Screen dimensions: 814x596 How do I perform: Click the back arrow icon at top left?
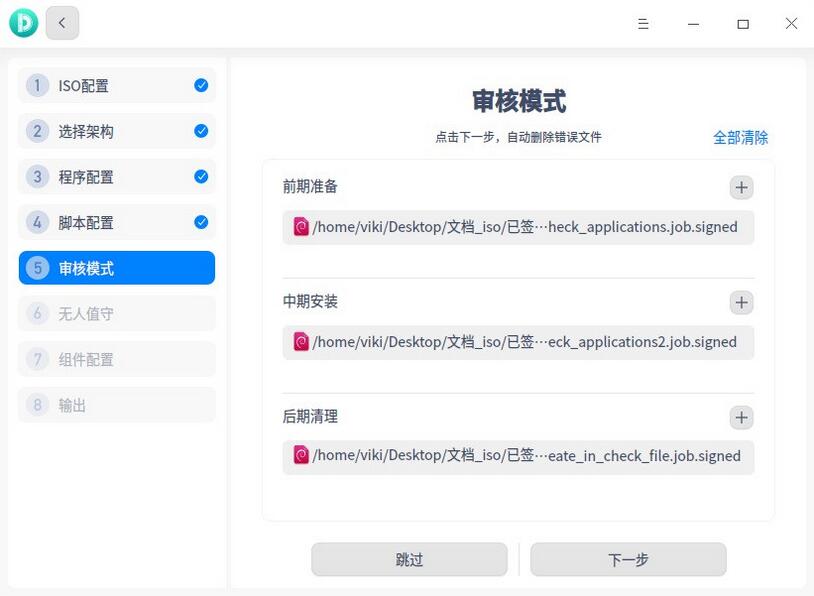tap(62, 22)
